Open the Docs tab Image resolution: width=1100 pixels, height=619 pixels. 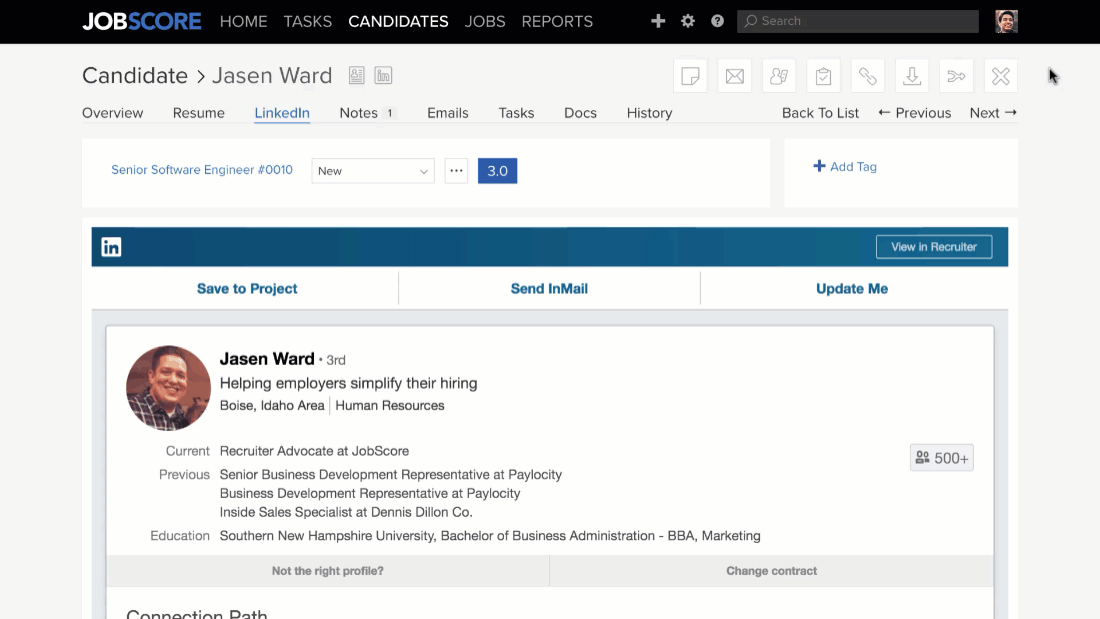coord(580,113)
